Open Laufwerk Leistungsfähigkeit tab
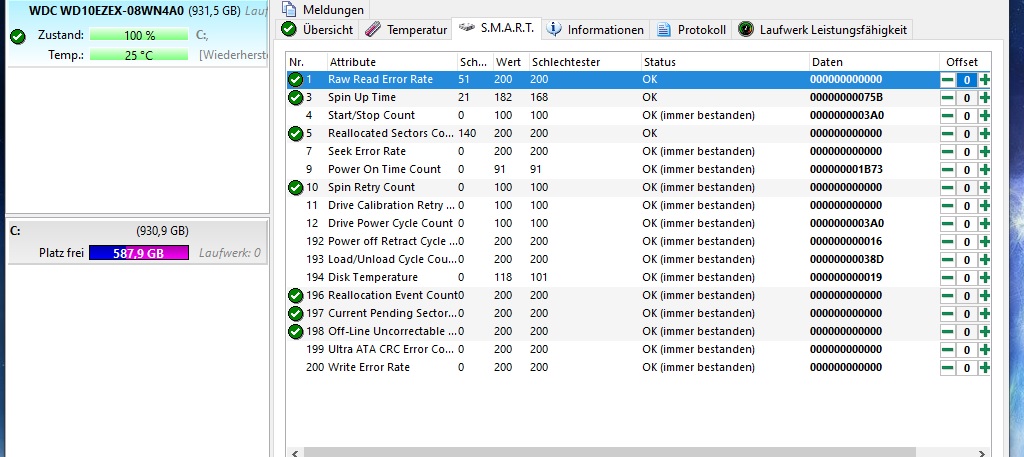The height and width of the screenshot is (457, 1024). (822, 29)
